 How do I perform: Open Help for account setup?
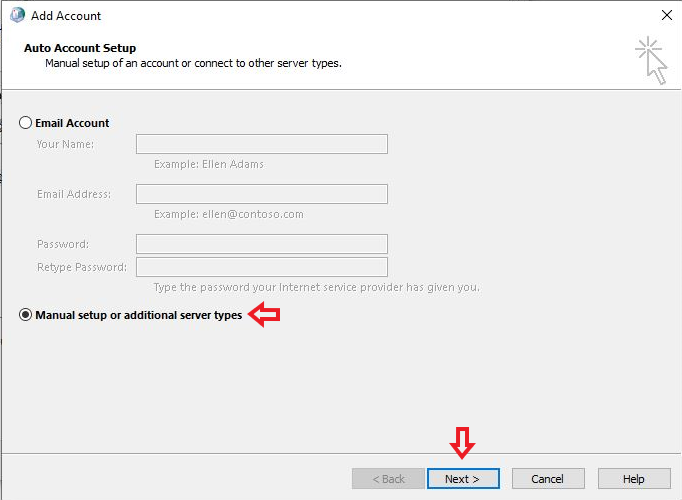pyautogui.click(x=634, y=479)
